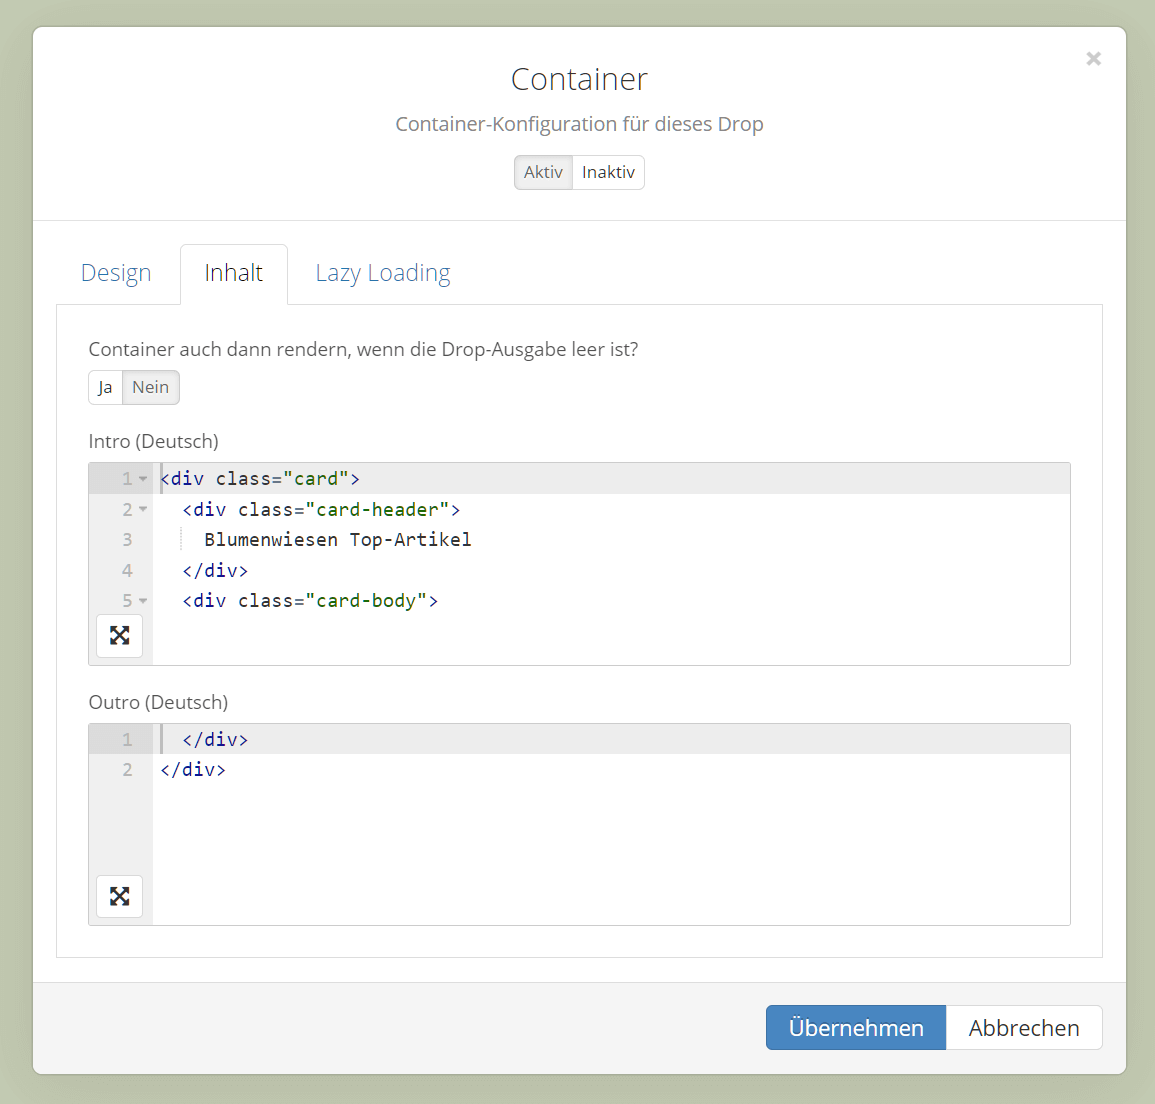Click line number 3 in Intro gutter

(x=127, y=540)
